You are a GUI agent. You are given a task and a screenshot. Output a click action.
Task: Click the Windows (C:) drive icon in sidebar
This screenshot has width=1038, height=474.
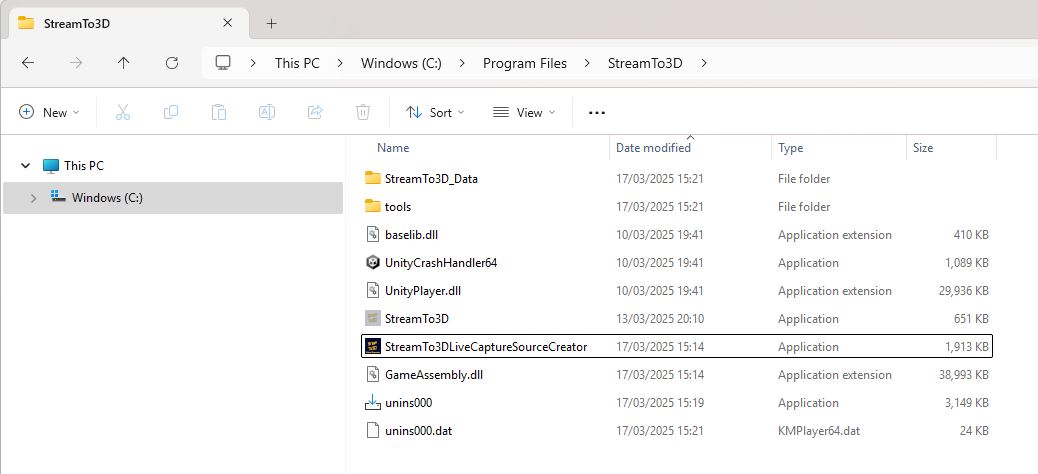click(58, 197)
